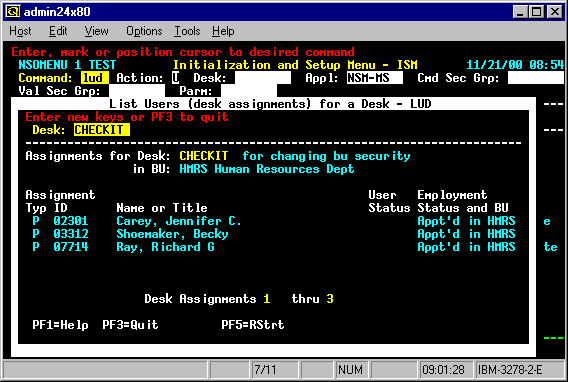Open the Host menu
Screen dimensions: 568x382
(x=20, y=31)
